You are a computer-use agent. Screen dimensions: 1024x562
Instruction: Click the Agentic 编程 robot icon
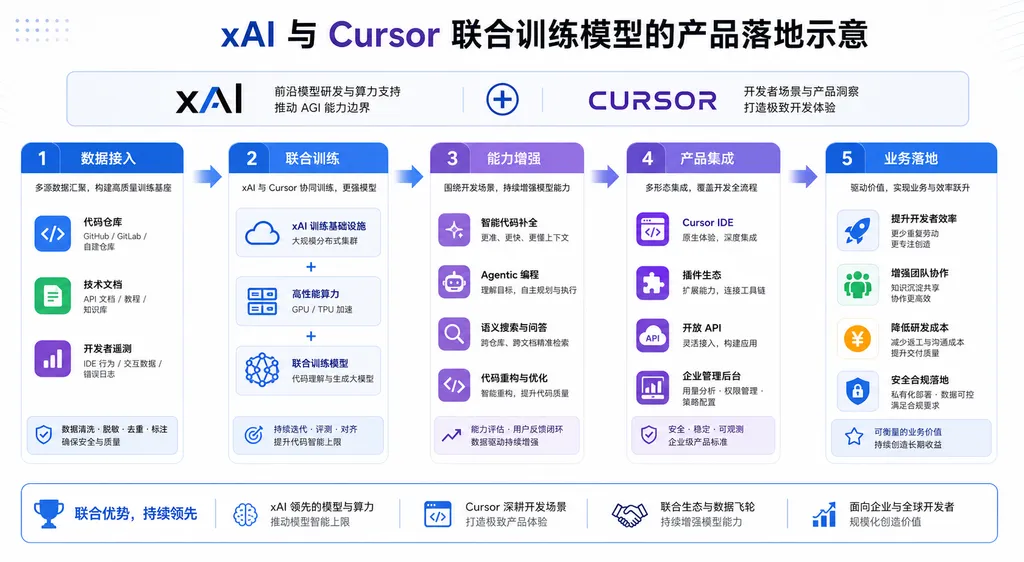[x=454, y=282]
